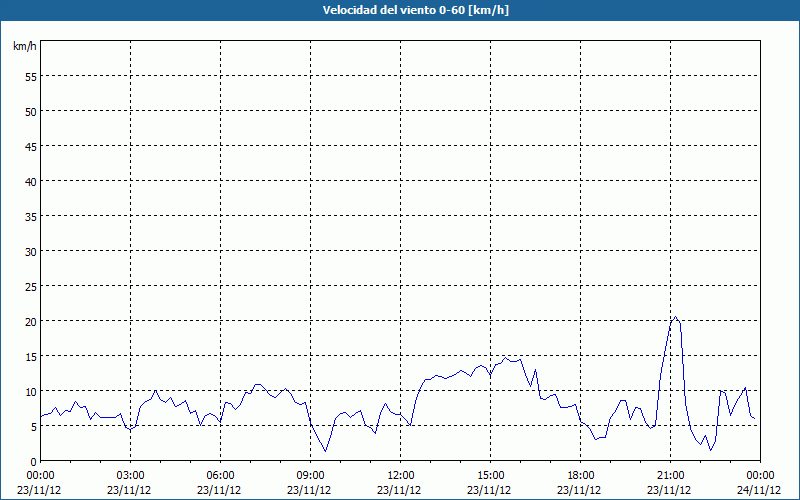
Task: Select the 55 value on y-axis
Action: (31, 77)
